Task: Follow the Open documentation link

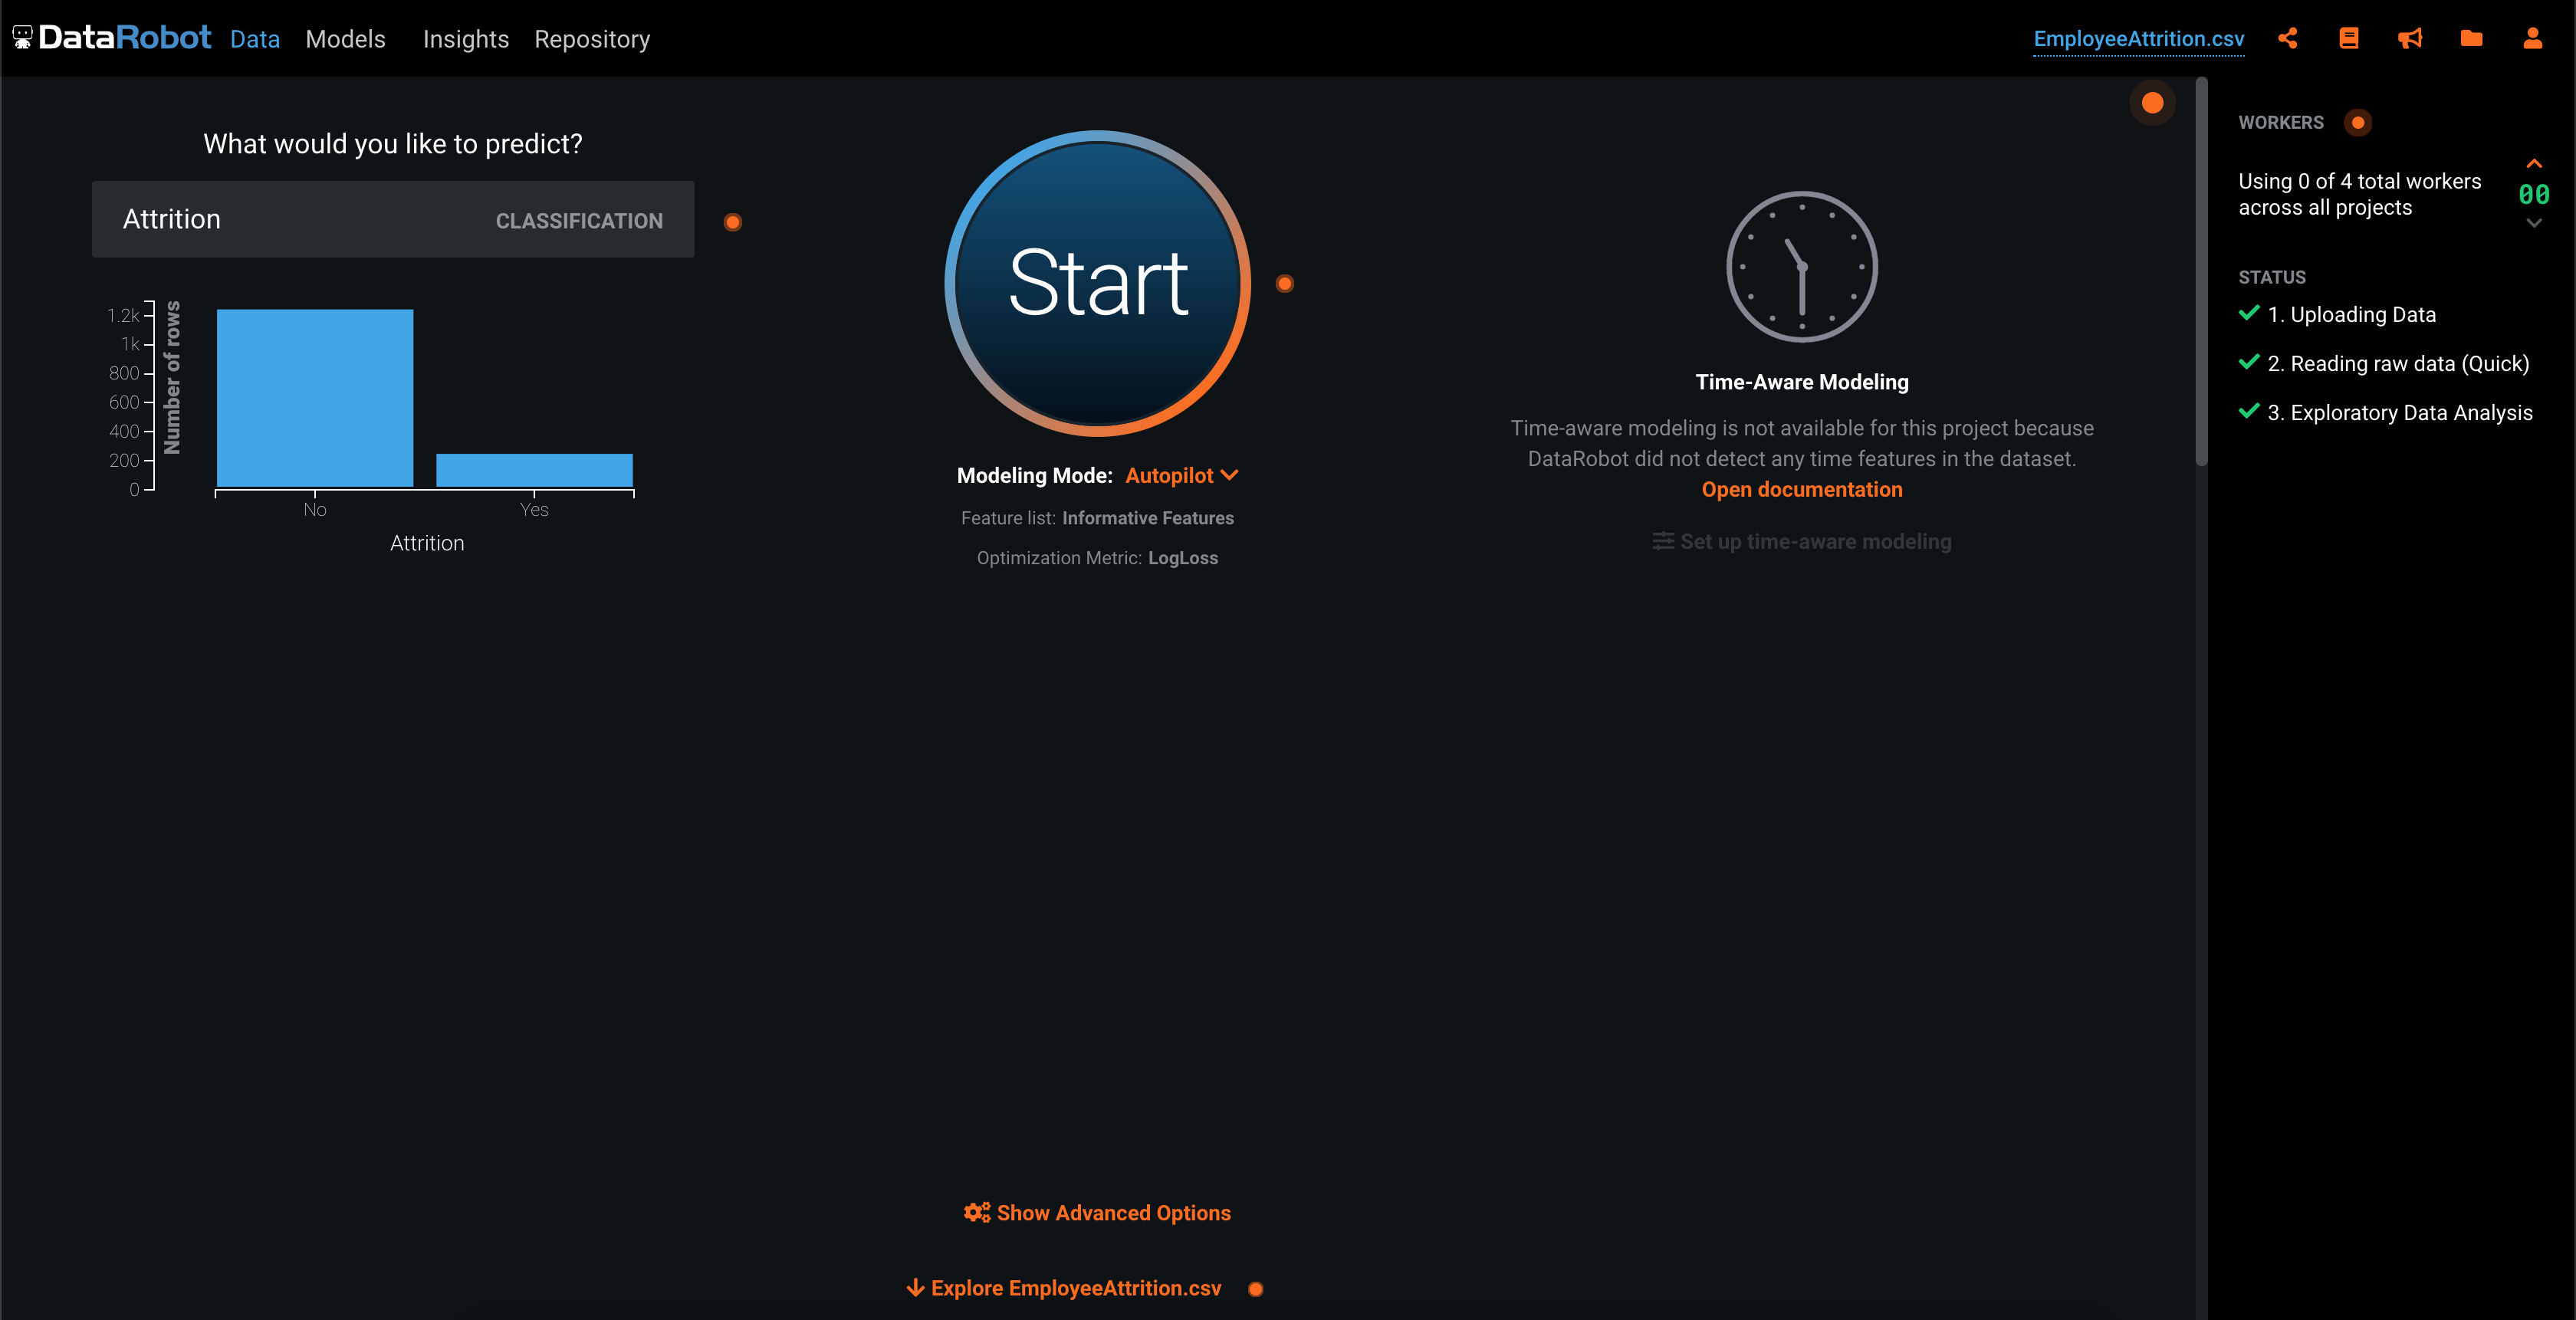Action: point(1802,489)
